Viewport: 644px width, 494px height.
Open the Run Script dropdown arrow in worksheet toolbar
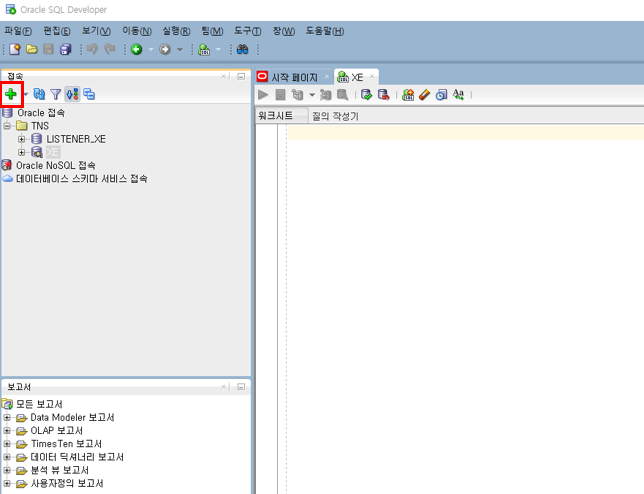click(x=312, y=95)
